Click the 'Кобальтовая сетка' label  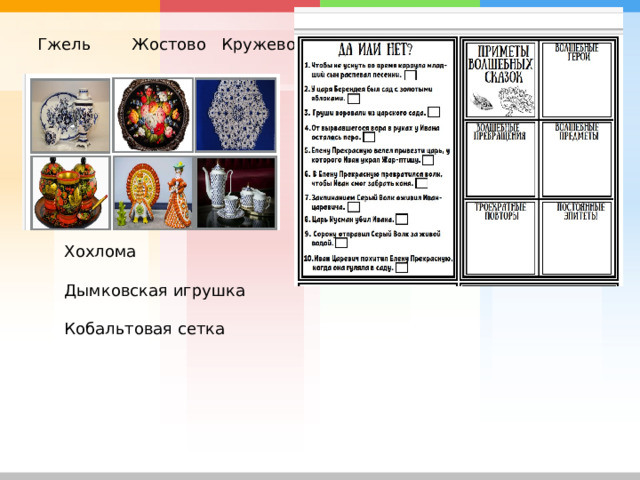coord(144,329)
